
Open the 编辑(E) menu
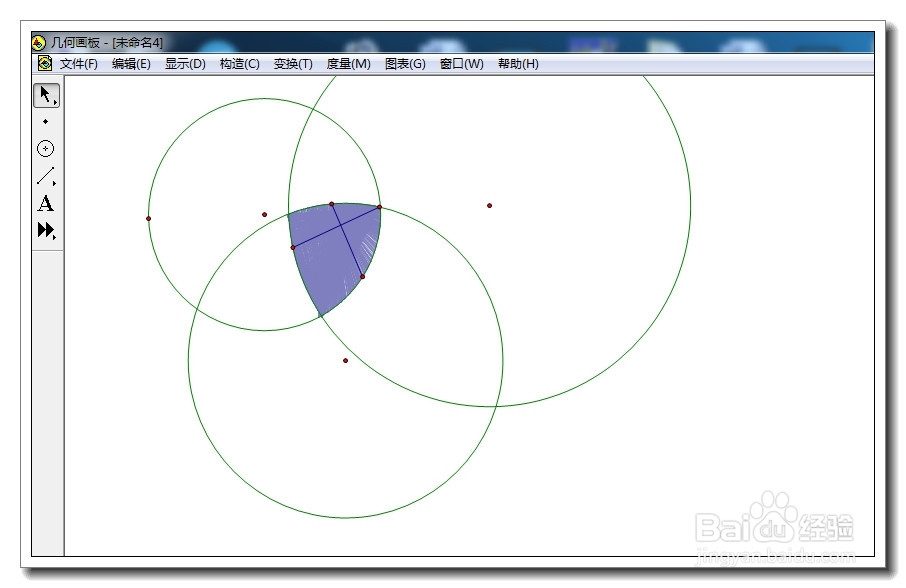[131, 64]
